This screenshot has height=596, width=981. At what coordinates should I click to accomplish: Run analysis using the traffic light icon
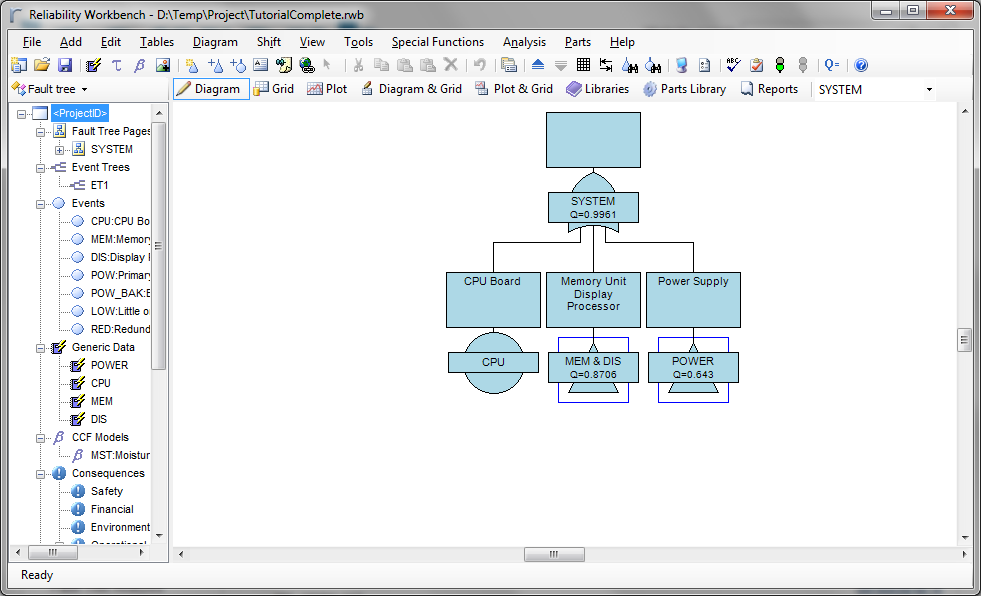coord(779,64)
